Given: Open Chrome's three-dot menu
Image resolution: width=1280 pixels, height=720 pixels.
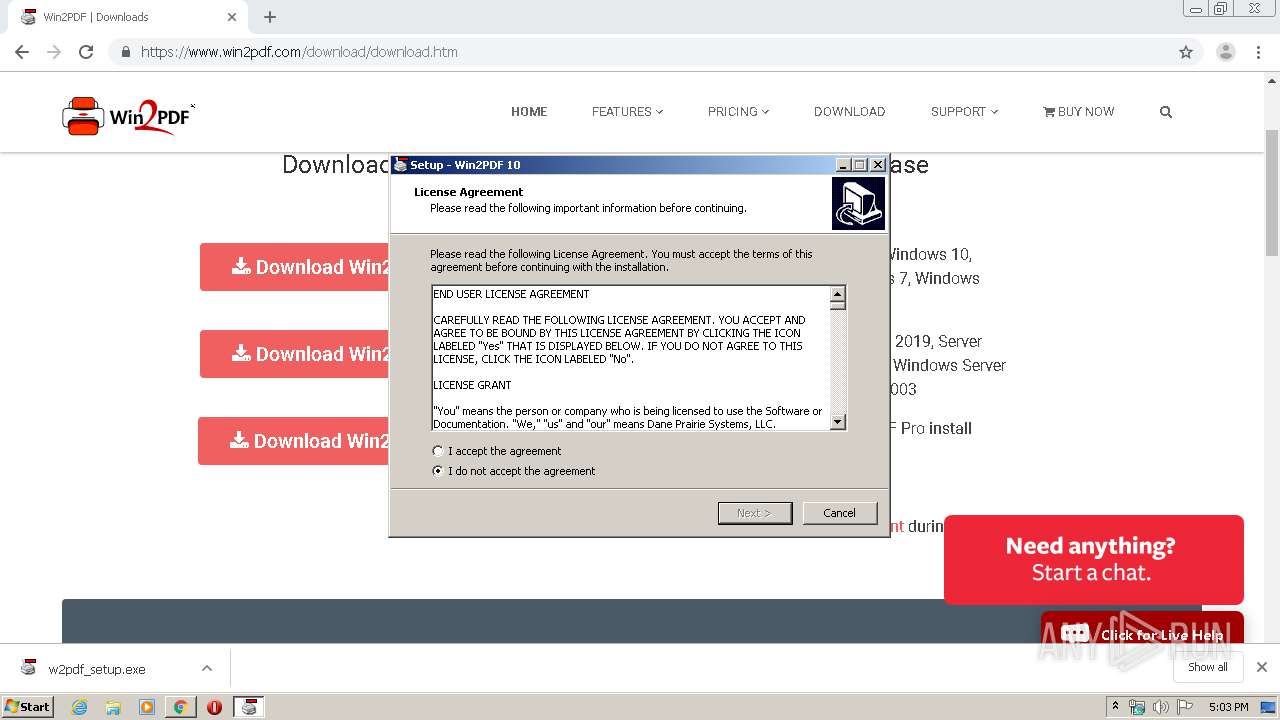Looking at the screenshot, I should pyautogui.click(x=1259, y=52).
